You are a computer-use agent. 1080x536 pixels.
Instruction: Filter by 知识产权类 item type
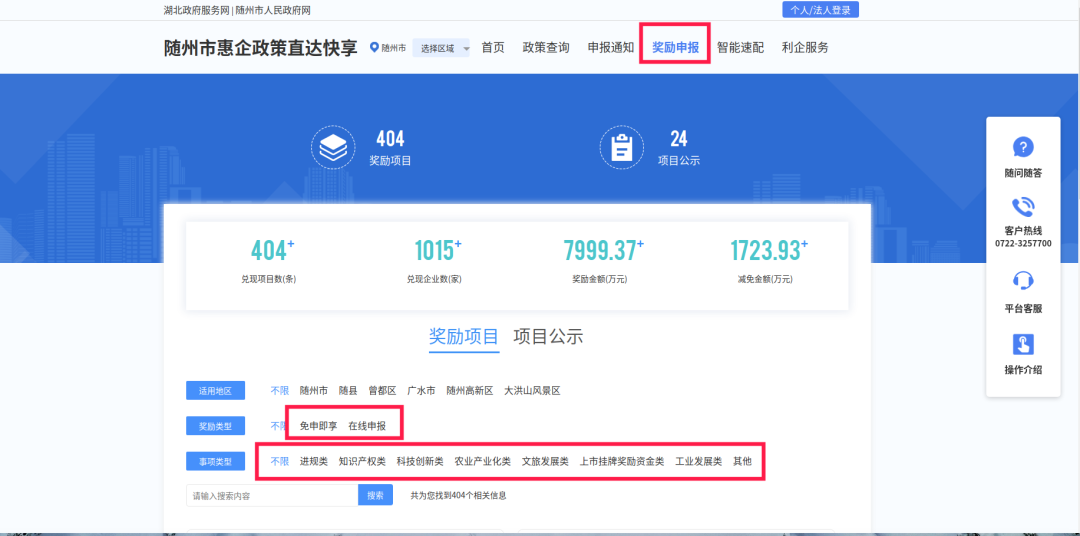click(x=362, y=462)
